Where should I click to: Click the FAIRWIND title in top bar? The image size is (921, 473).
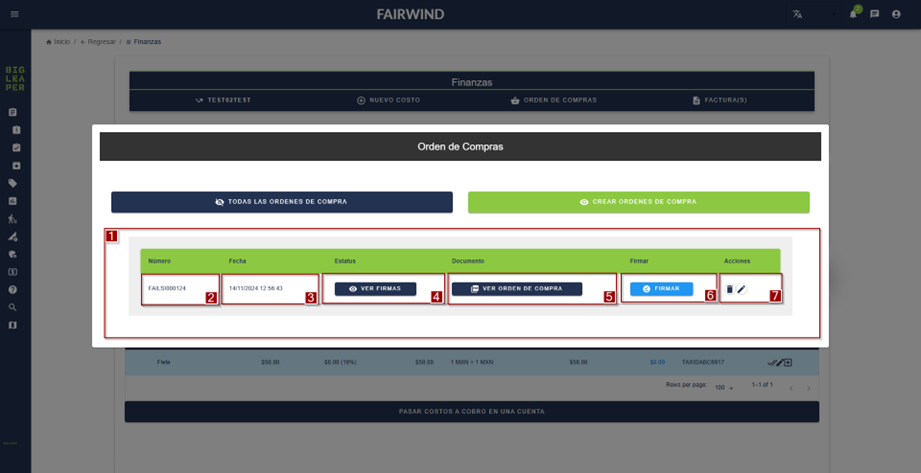coord(411,14)
